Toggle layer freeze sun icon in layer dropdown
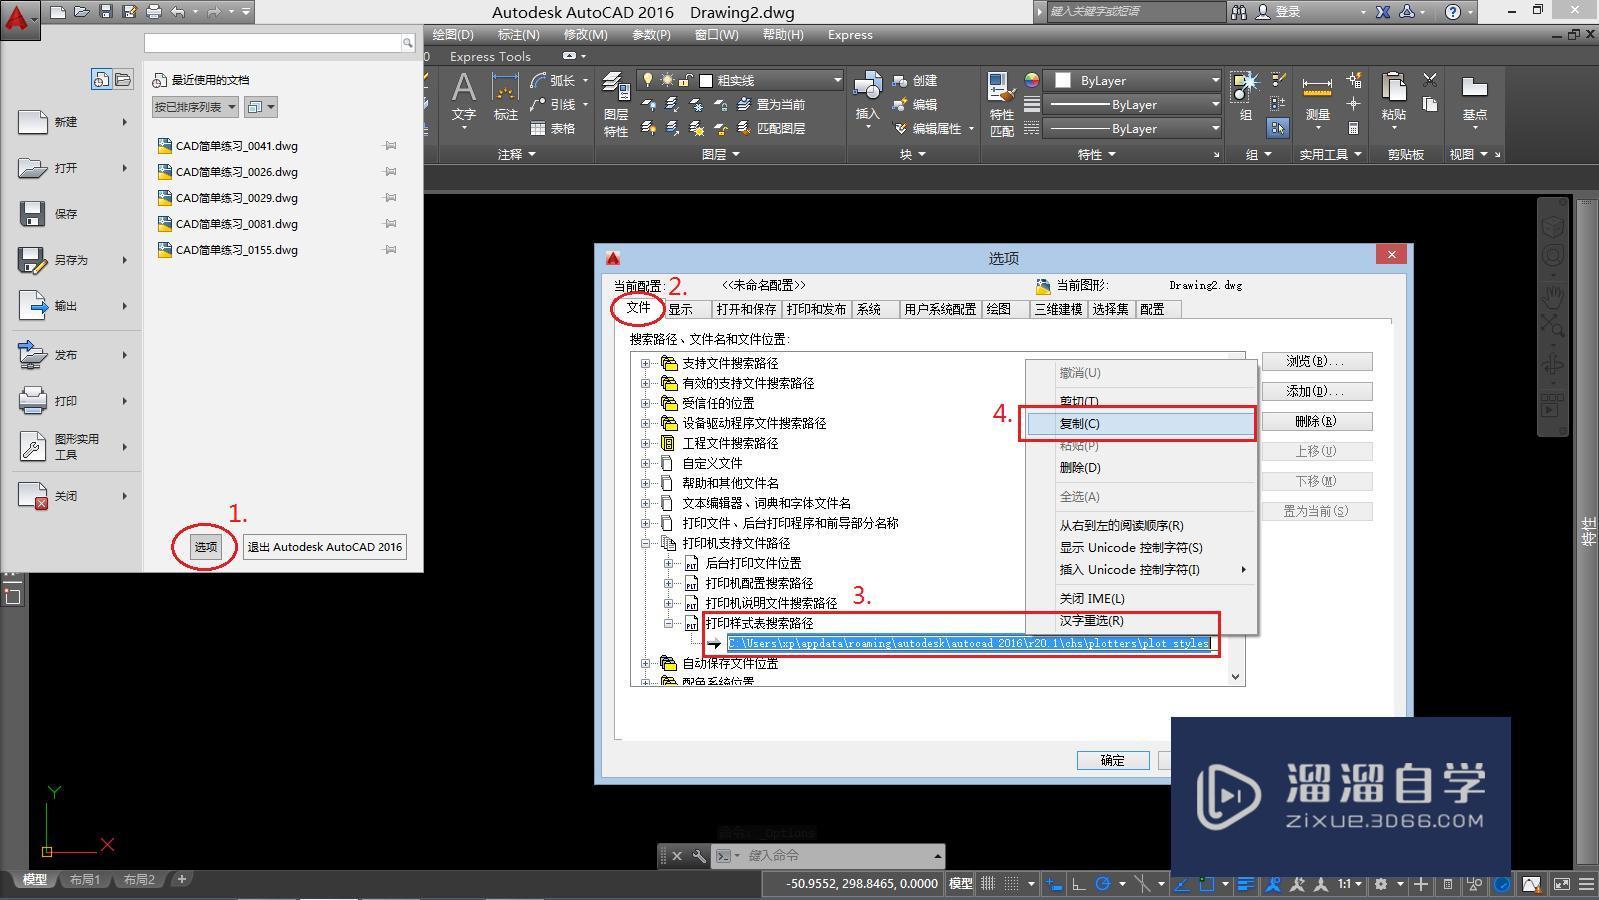Viewport: 1599px width, 900px height. pyautogui.click(x=667, y=80)
